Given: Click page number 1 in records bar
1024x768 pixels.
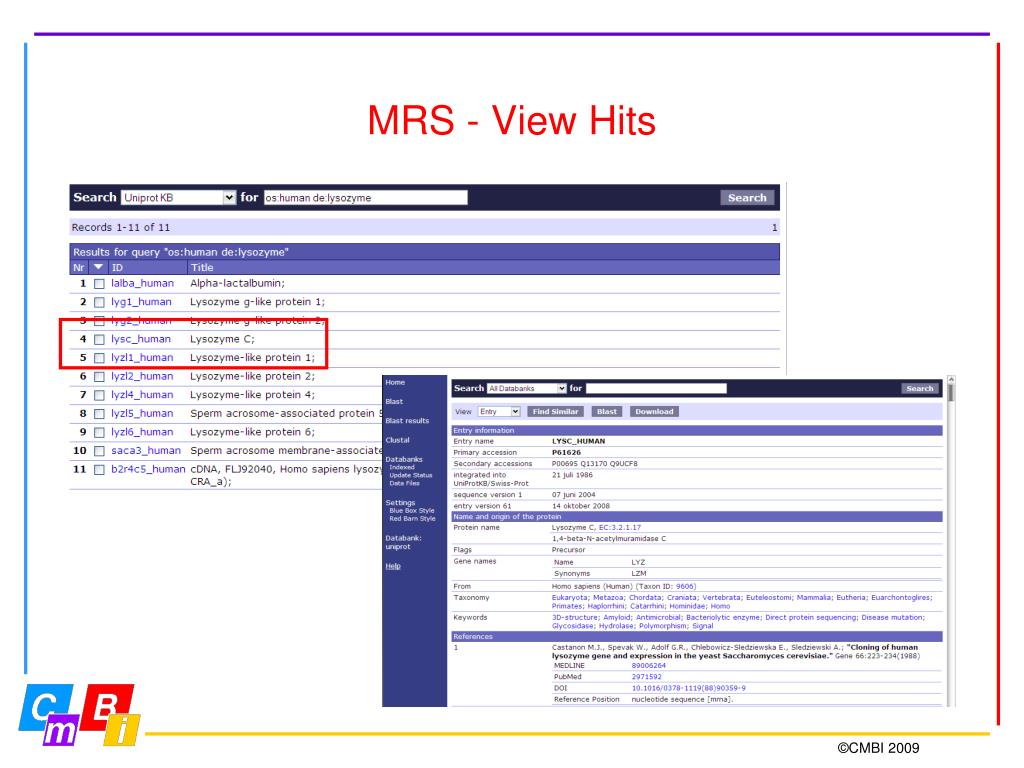Looking at the screenshot, I should tap(775, 227).
